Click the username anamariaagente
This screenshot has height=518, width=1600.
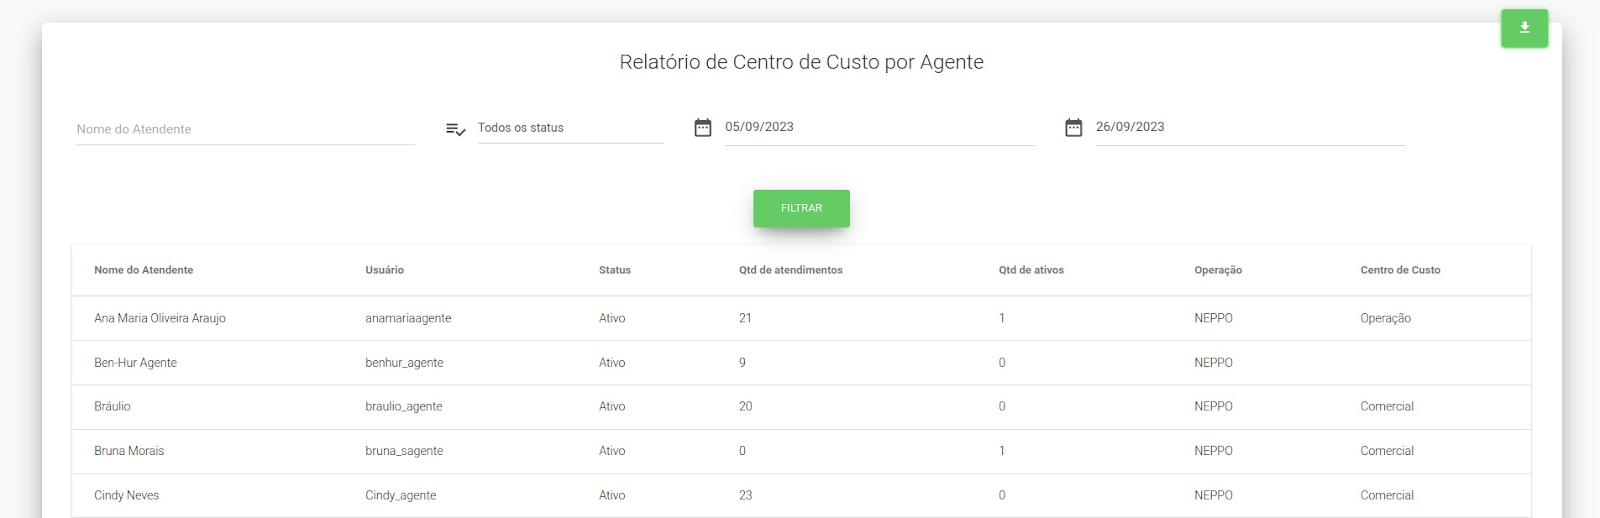408,318
